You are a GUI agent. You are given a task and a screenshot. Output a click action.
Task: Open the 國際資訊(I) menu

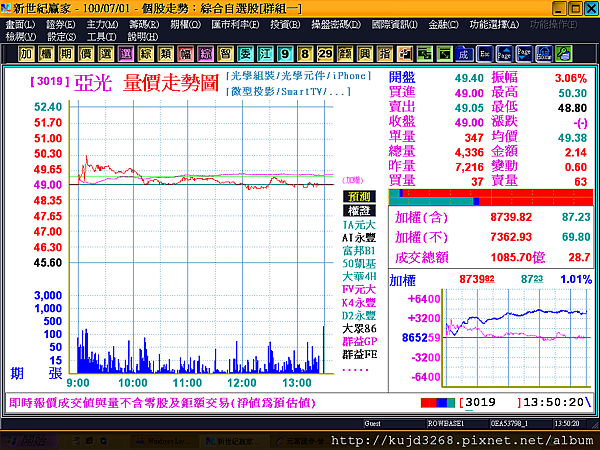coord(395,24)
